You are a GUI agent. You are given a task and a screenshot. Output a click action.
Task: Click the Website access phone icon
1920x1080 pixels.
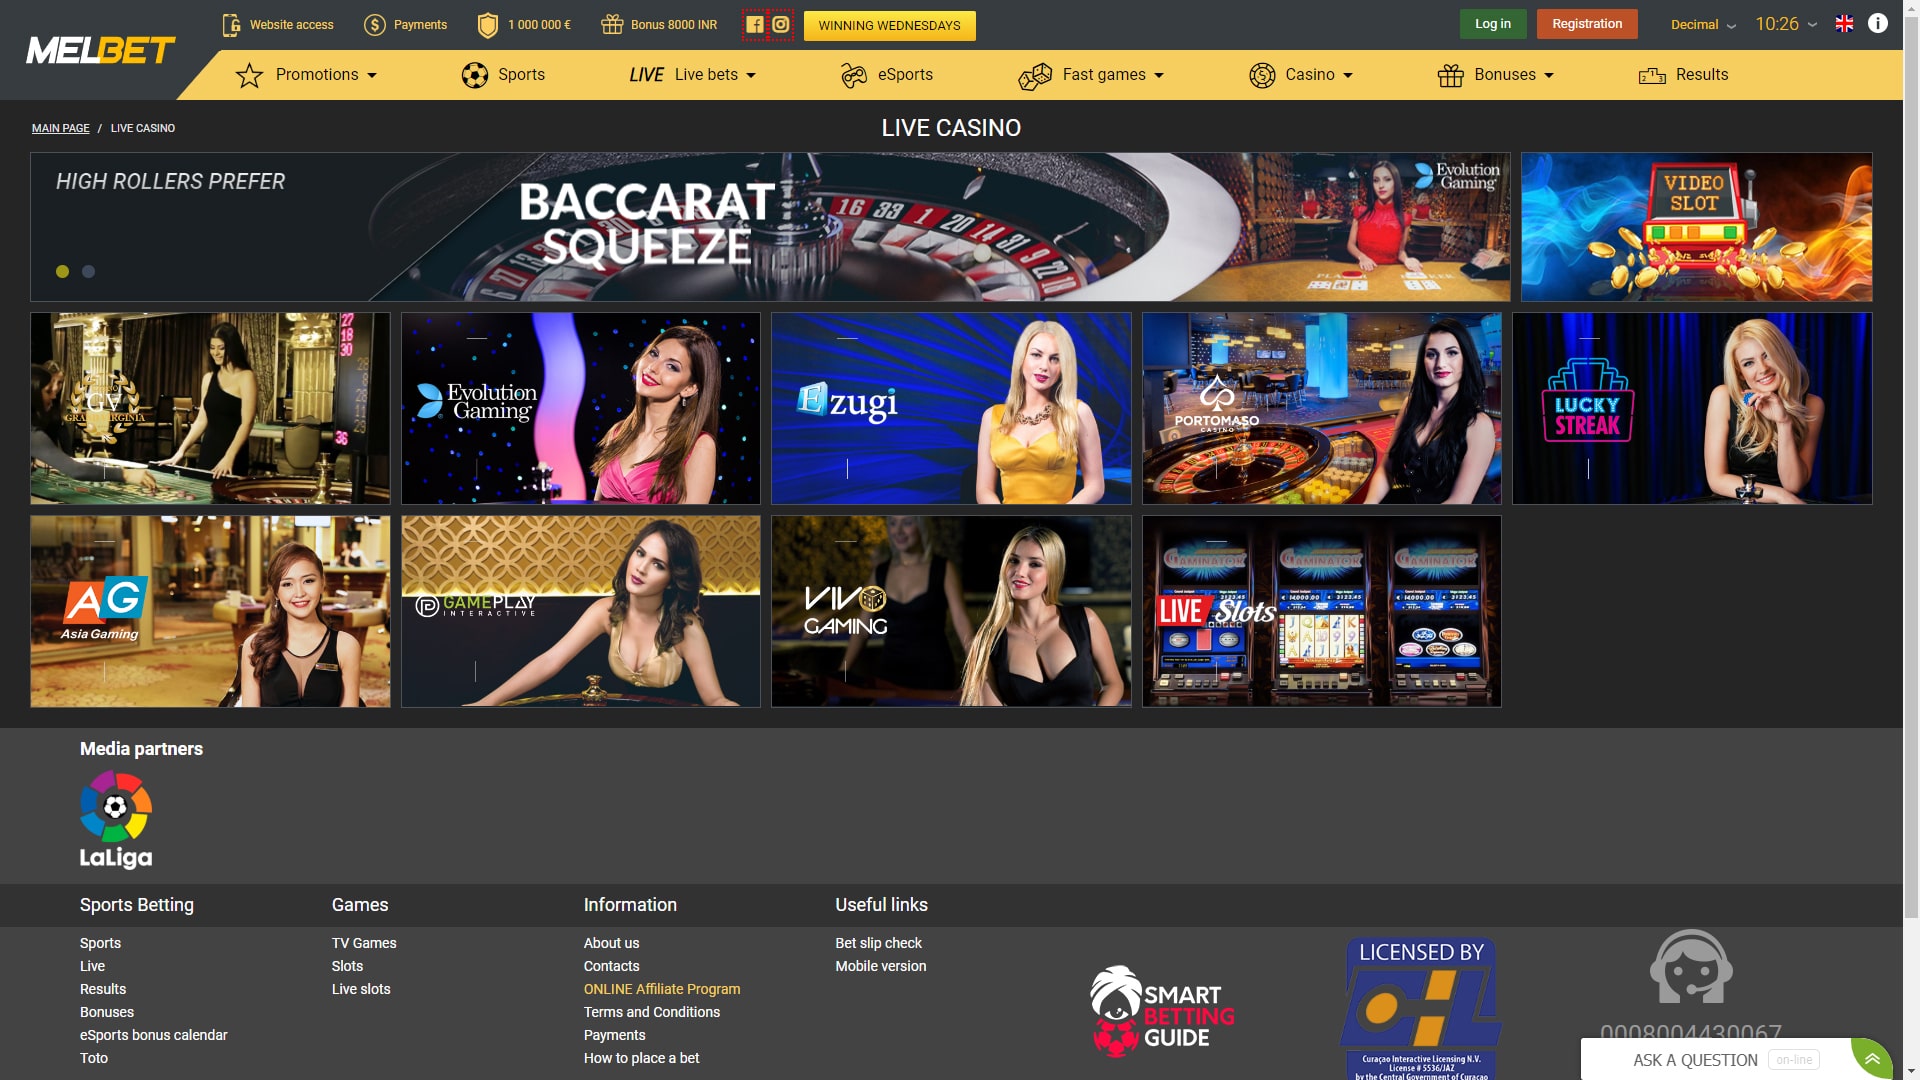click(231, 25)
